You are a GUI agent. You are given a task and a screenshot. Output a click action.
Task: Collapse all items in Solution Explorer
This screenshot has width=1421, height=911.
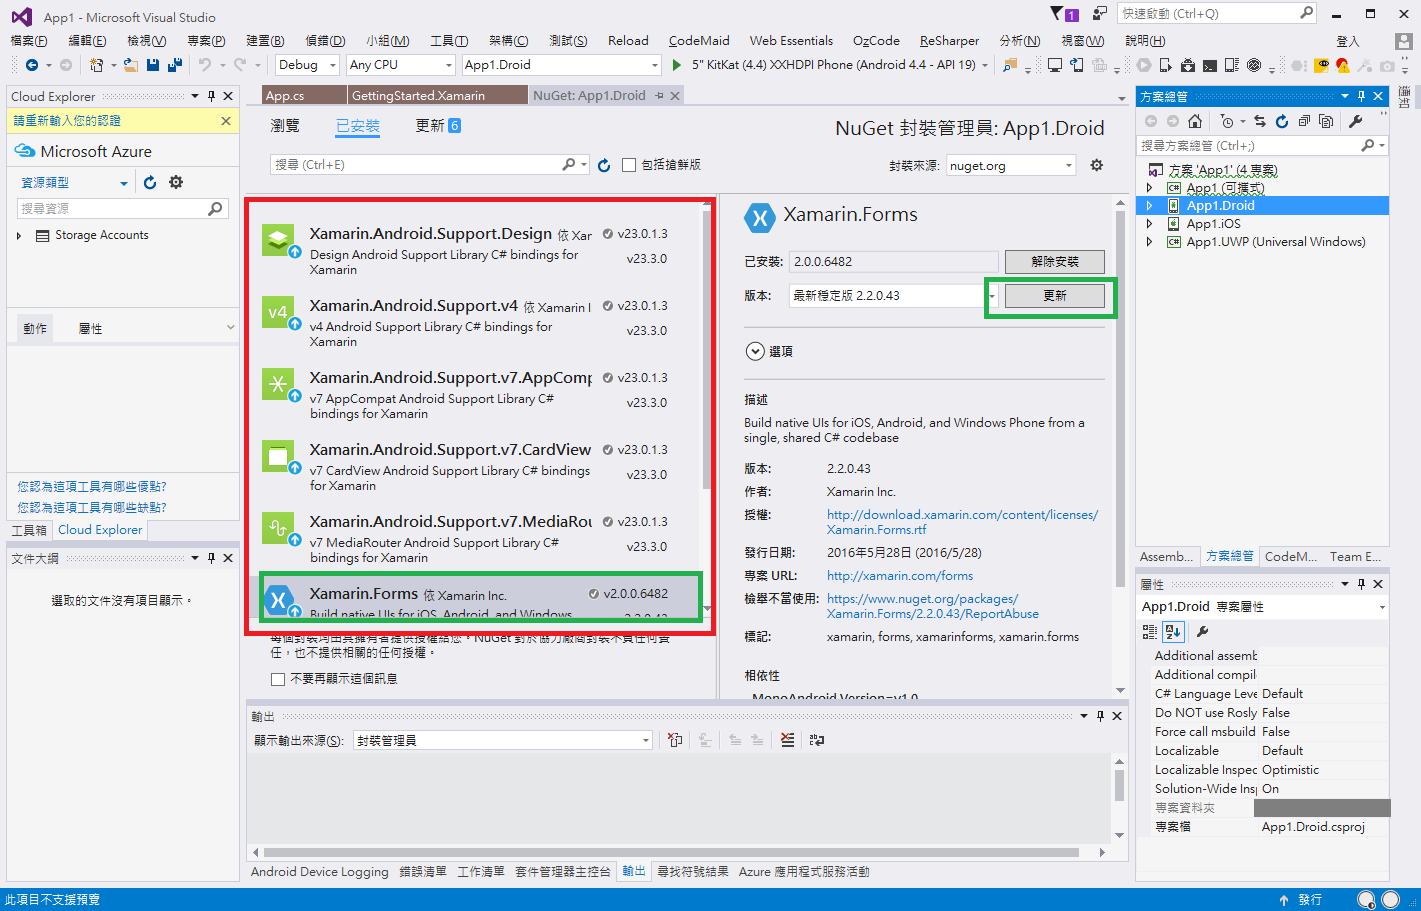[1304, 121]
